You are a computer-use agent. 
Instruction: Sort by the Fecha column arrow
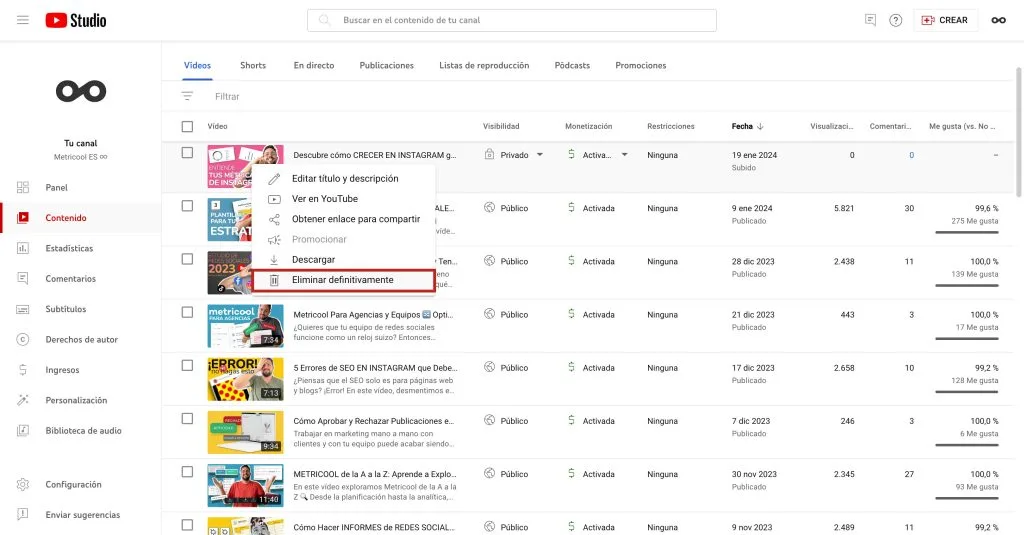coord(760,126)
